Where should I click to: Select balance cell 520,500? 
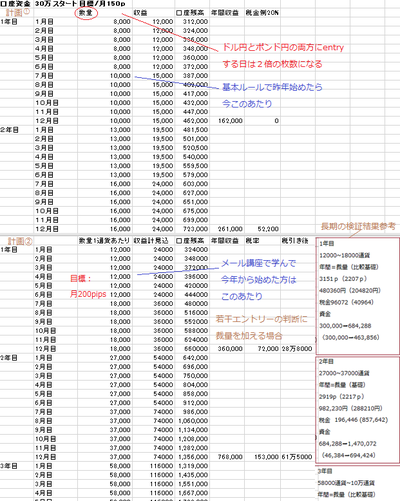point(195,148)
